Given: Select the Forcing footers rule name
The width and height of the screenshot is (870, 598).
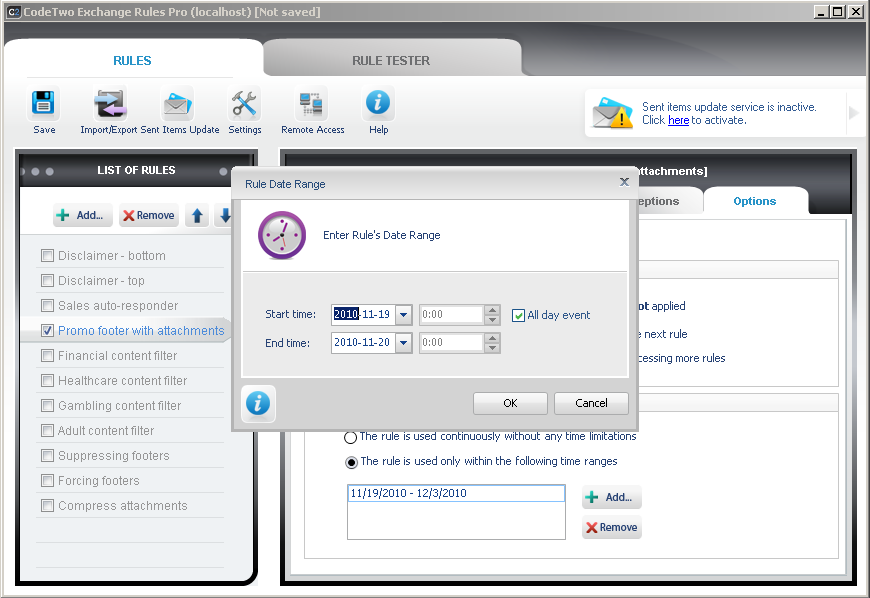Looking at the screenshot, I should point(99,480).
